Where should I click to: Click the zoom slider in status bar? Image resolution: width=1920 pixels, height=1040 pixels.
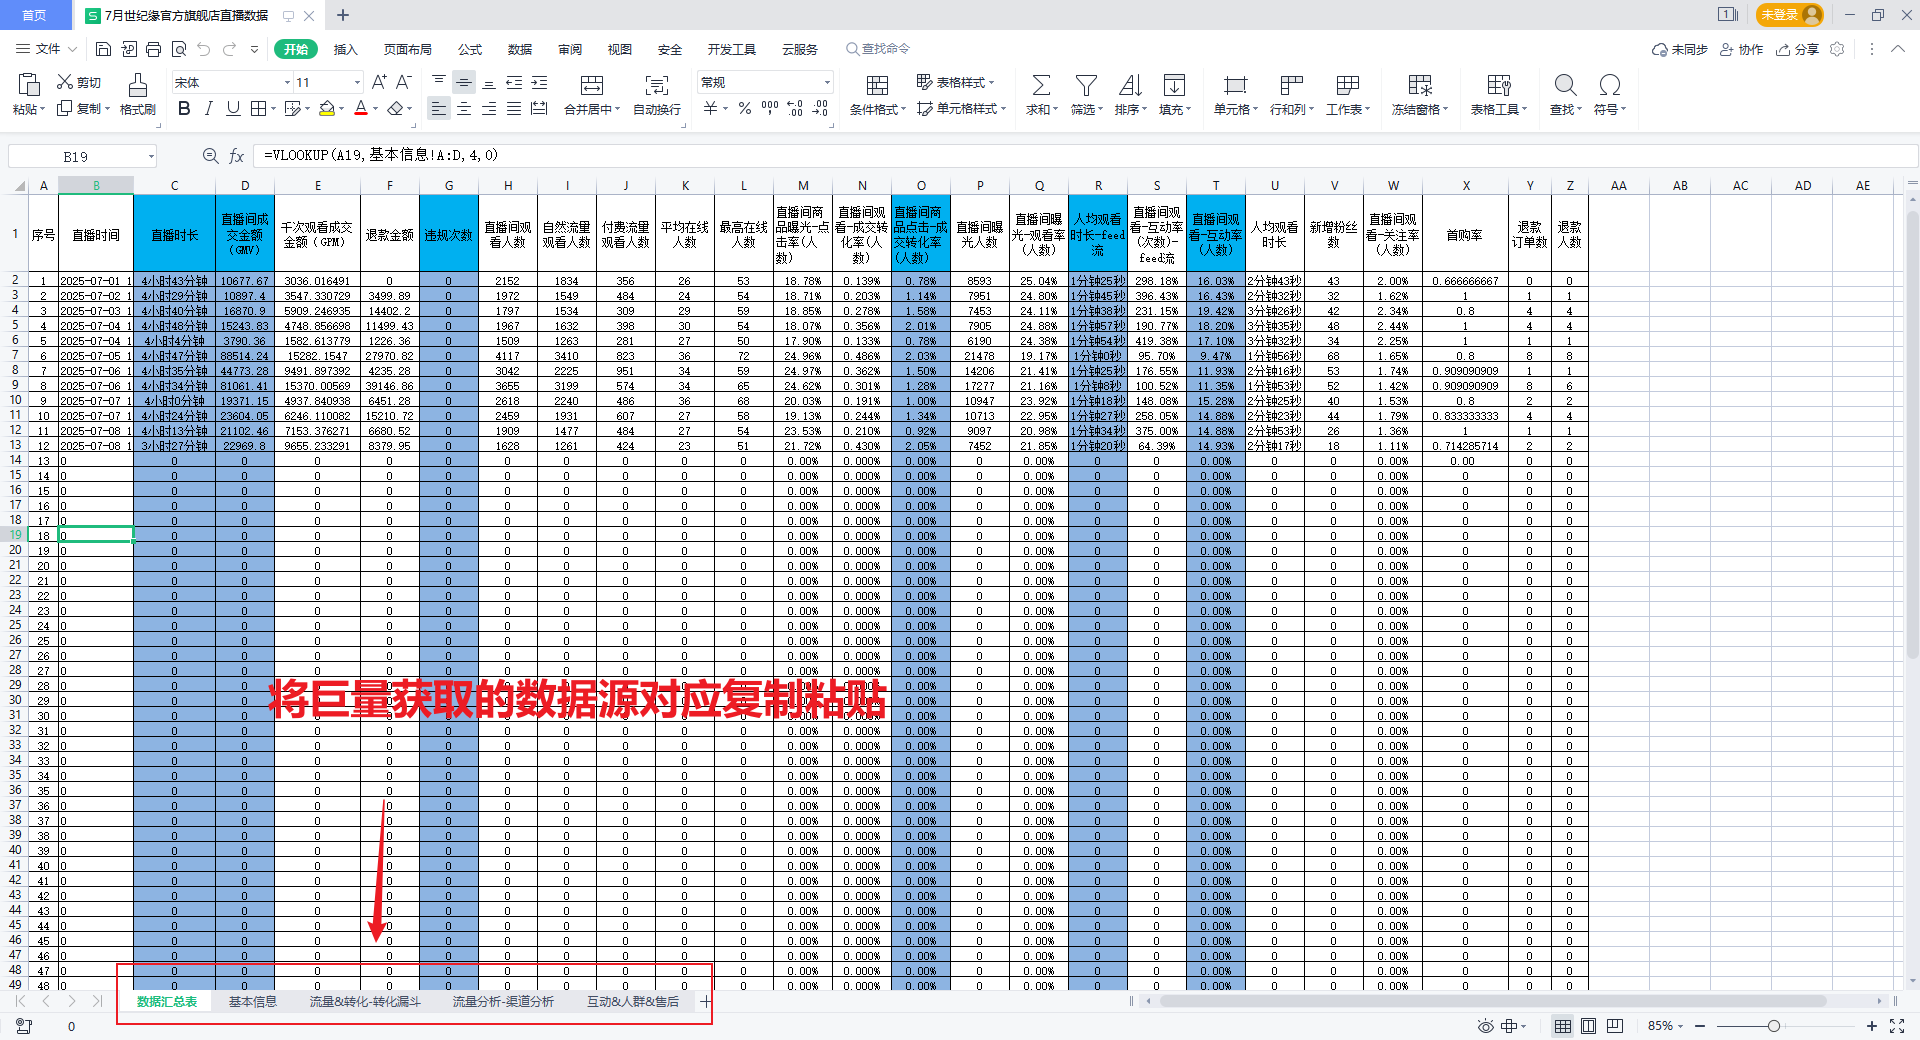[1773, 1026]
